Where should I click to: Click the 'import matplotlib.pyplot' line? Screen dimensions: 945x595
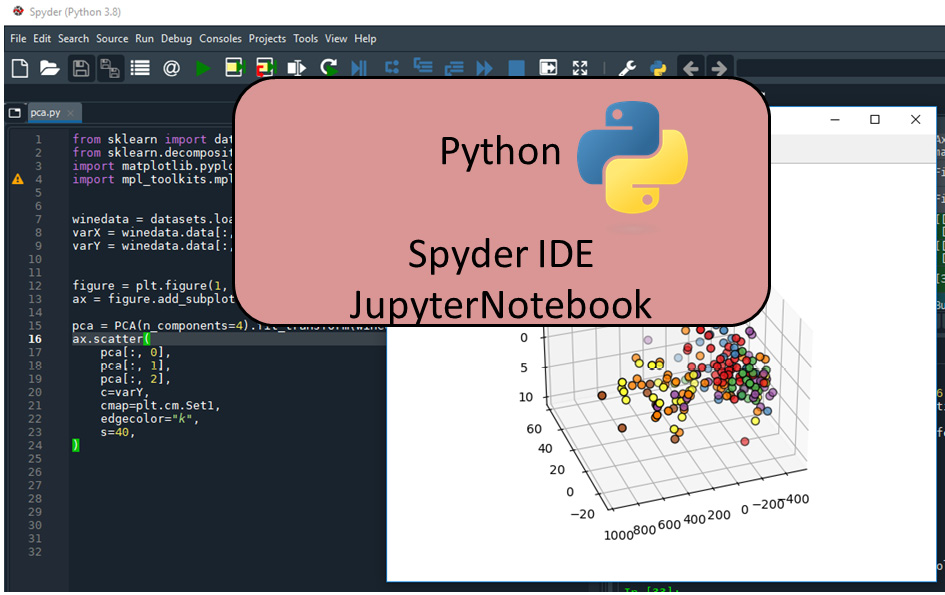click(x=152, y=166)
